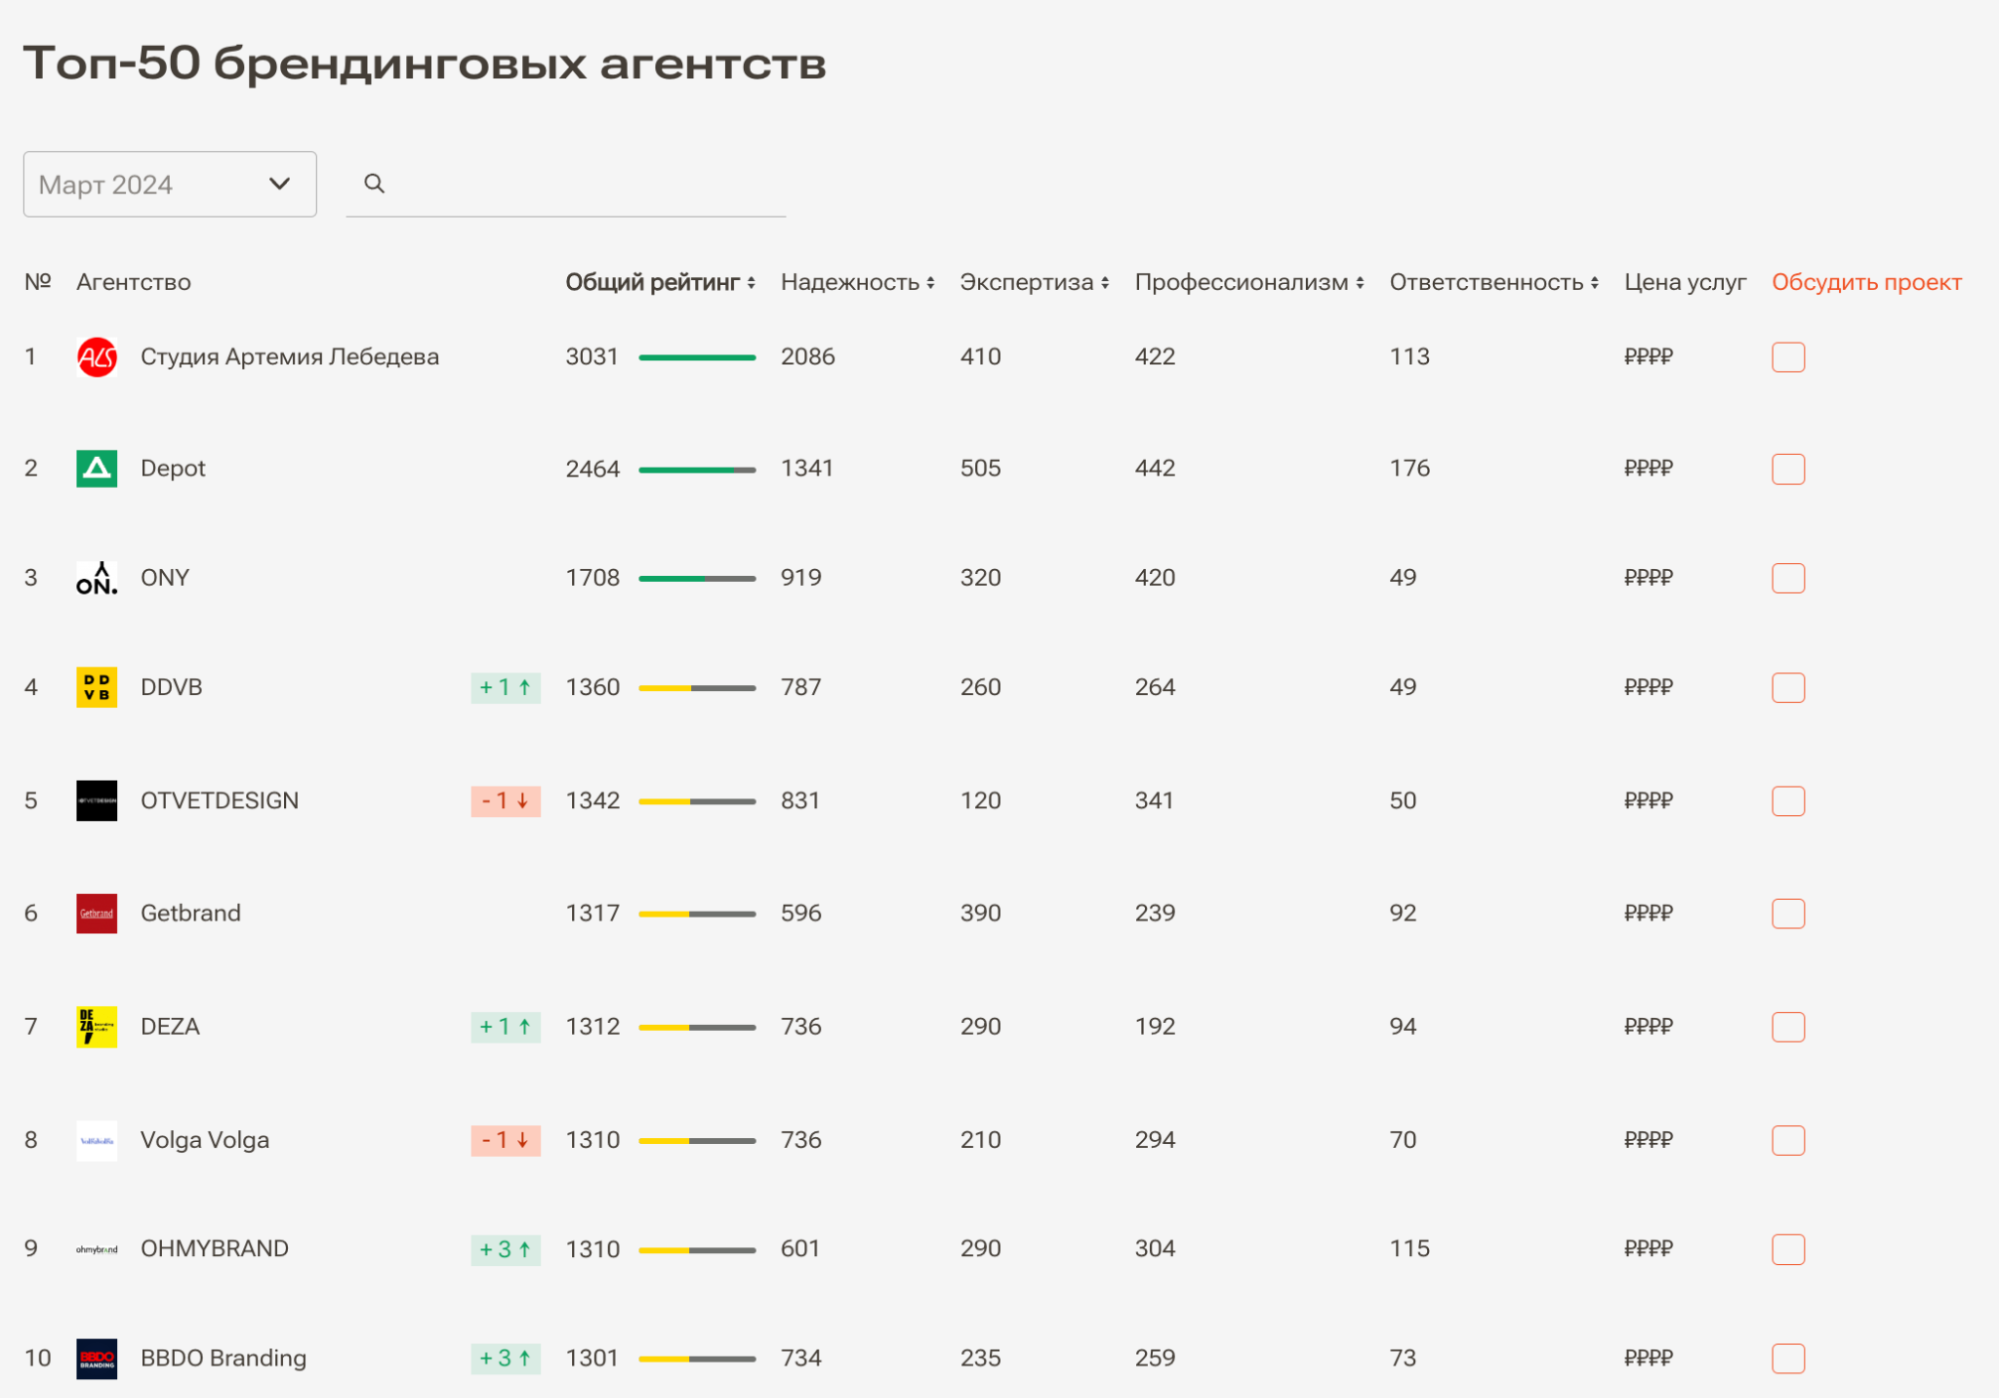Click the Агентство column header

point(133,282)
